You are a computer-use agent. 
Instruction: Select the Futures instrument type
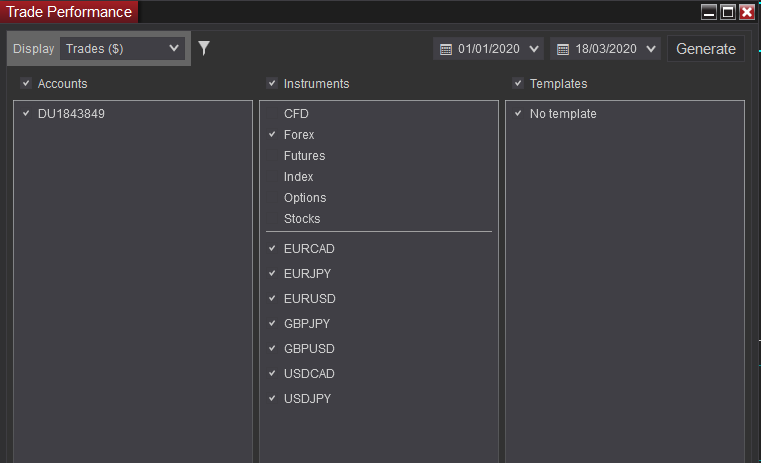pos(304,156)
